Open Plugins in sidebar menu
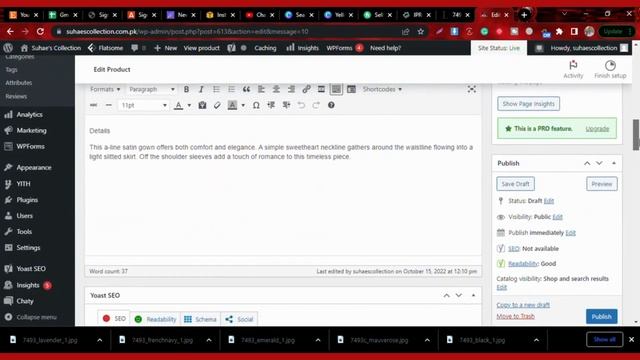Viewport: 640px width, 360px height. pyautogui.click(x=27, y=200)
